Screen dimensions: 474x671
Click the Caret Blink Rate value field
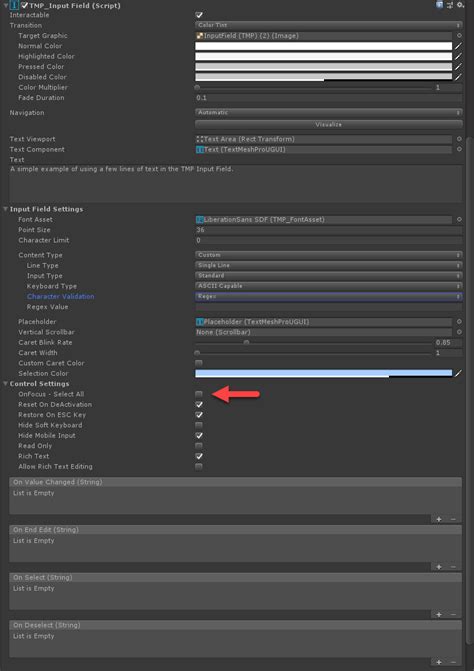[x=448, y=342]
